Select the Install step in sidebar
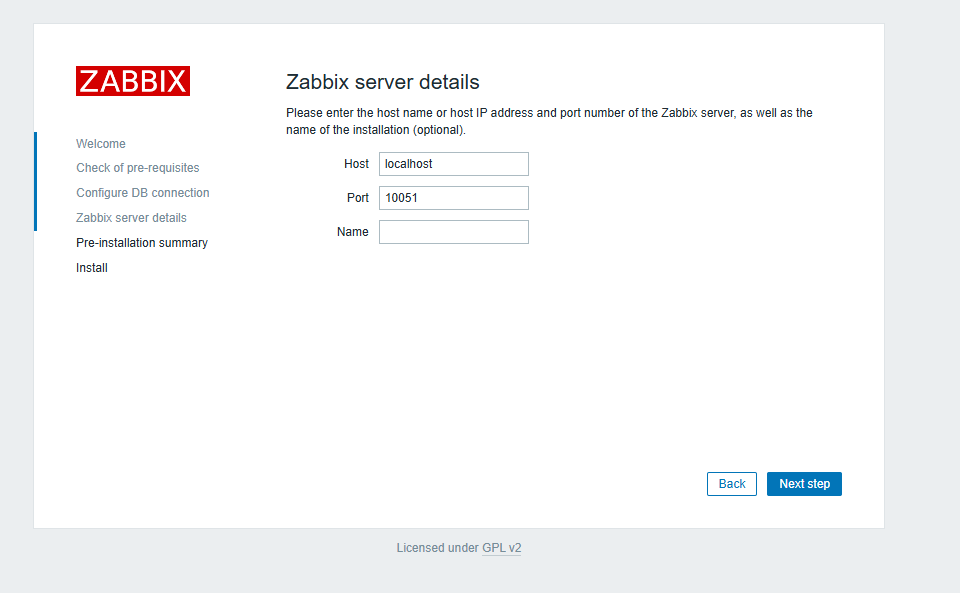The height and width of the screenshot is (593, 960). click(92, 268)
